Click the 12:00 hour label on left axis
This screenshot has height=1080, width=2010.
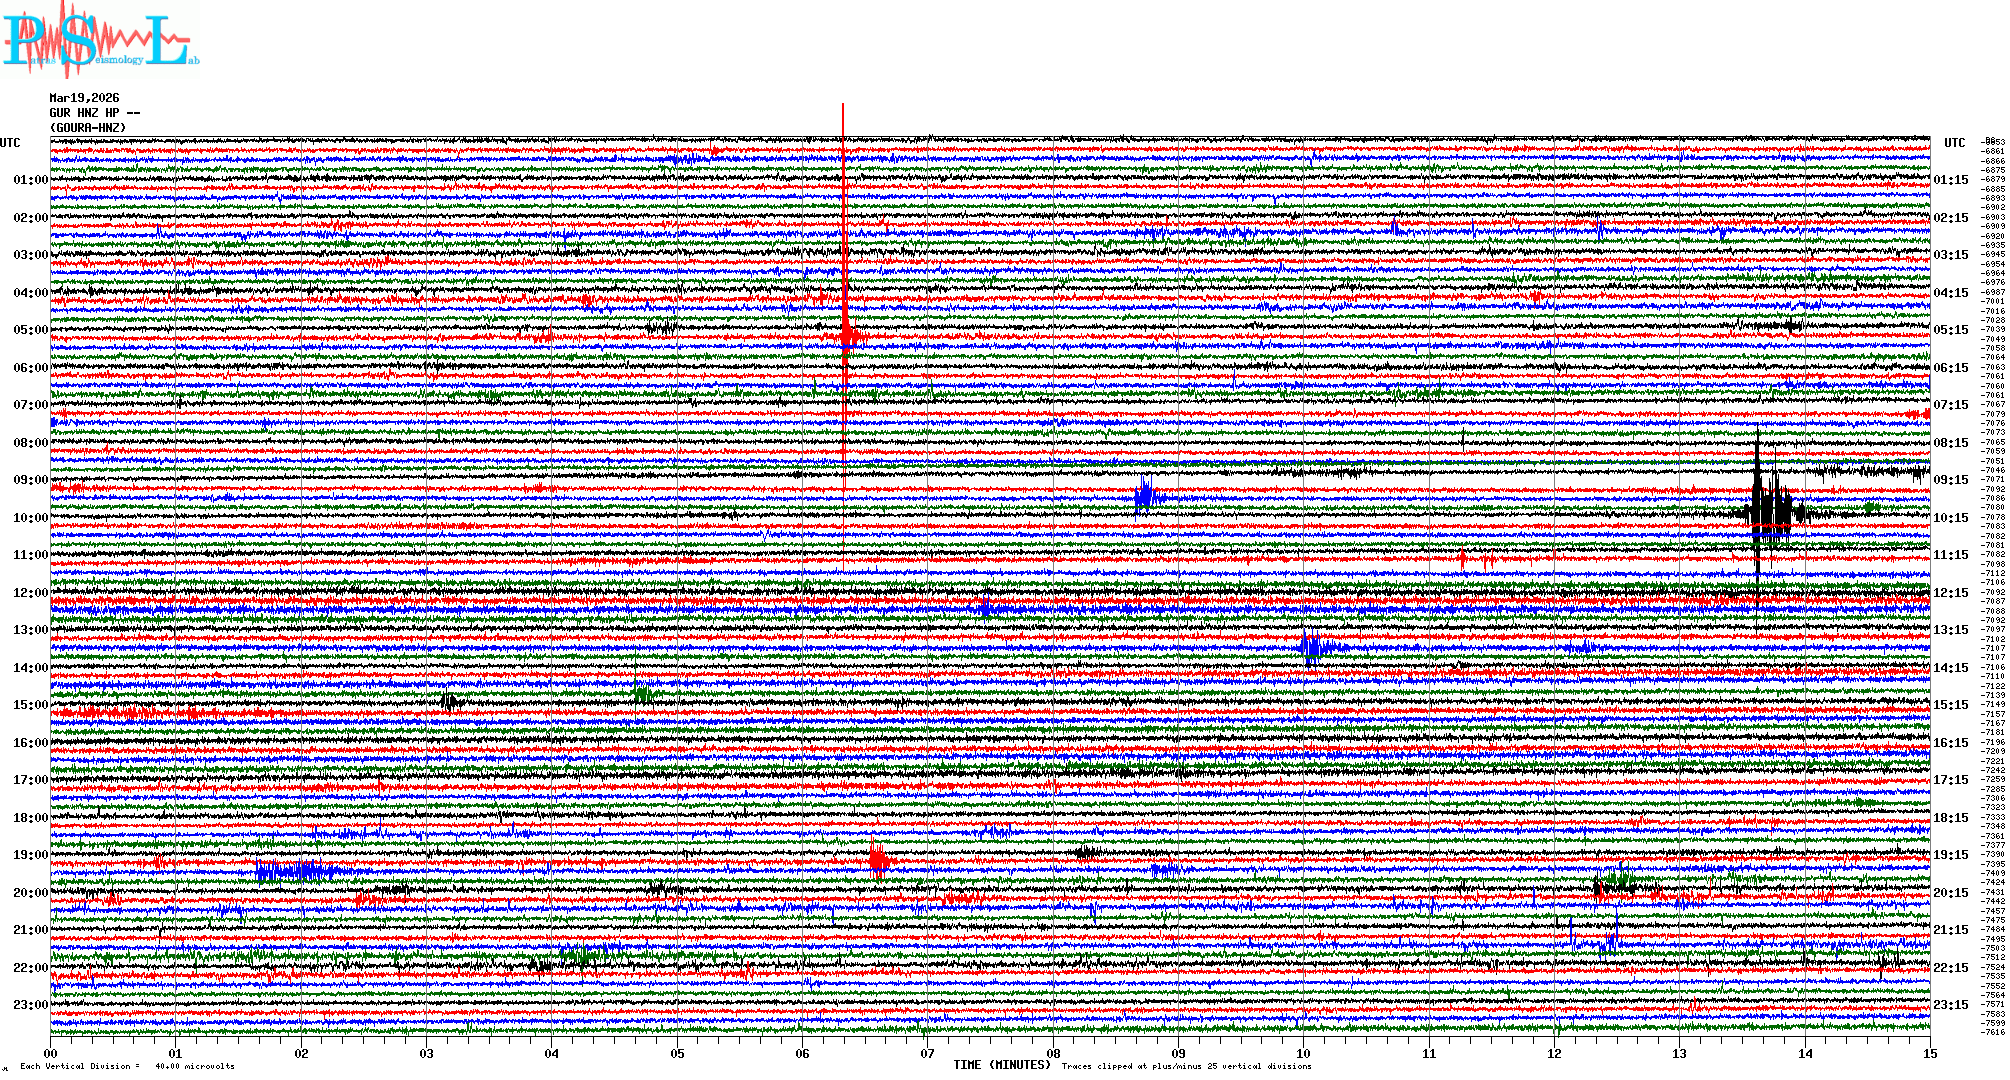tap(30, 593)
